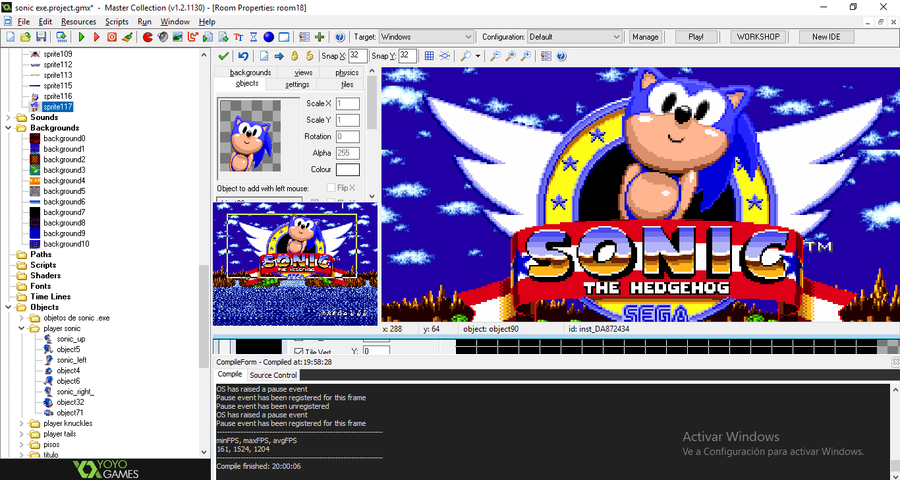Create a room with the blue frame icon

(284, 37)
